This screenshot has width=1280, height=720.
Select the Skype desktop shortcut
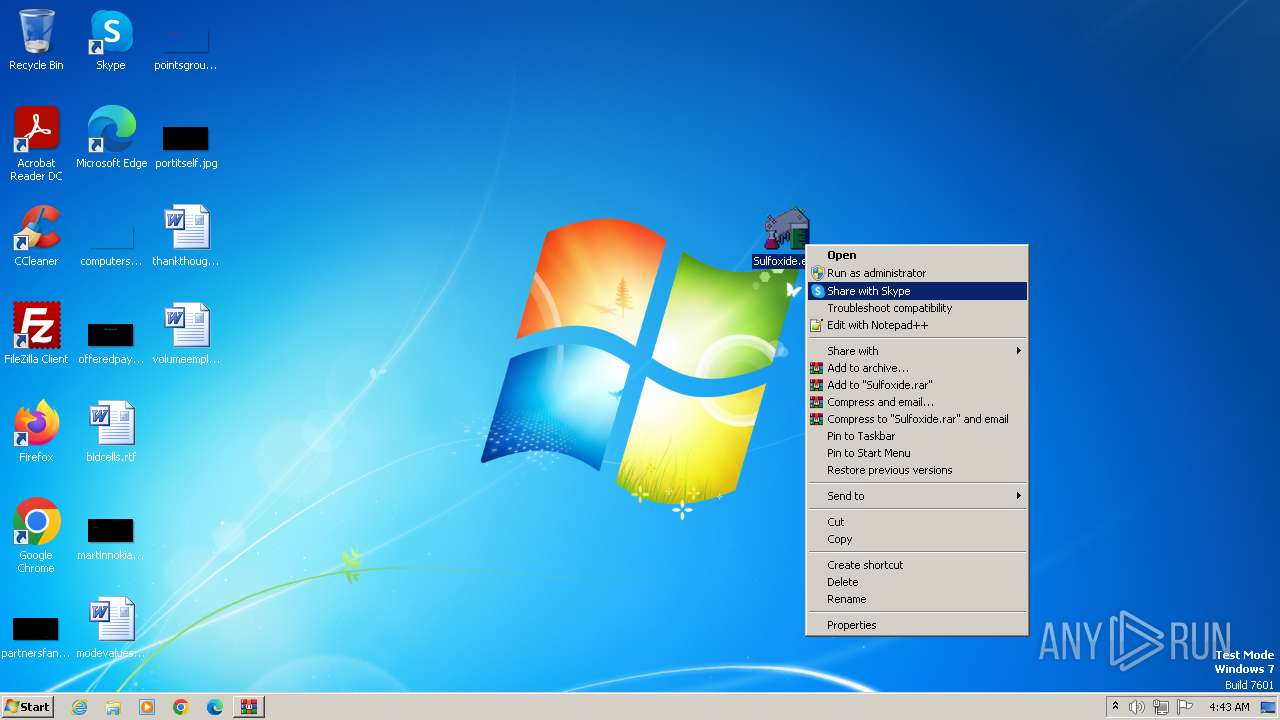[x=110, y=40]
